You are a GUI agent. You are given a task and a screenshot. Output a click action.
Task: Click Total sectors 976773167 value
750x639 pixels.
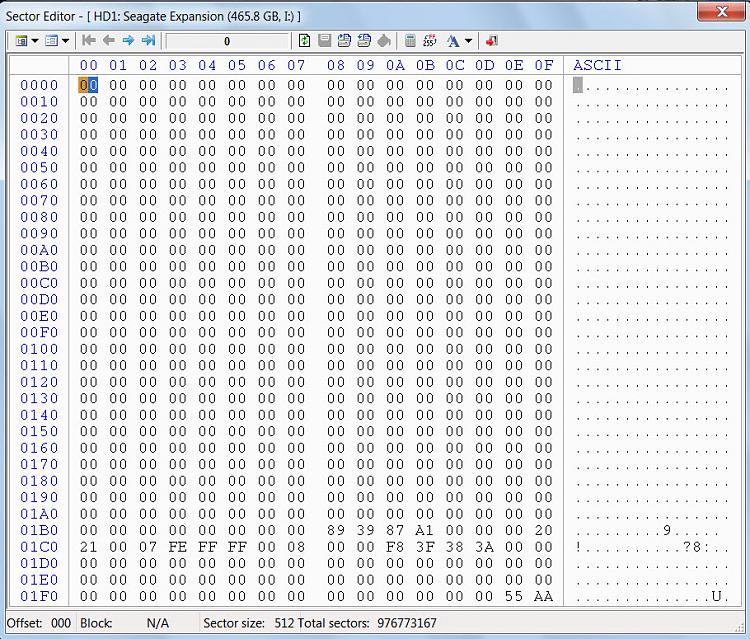coord(407,623)
